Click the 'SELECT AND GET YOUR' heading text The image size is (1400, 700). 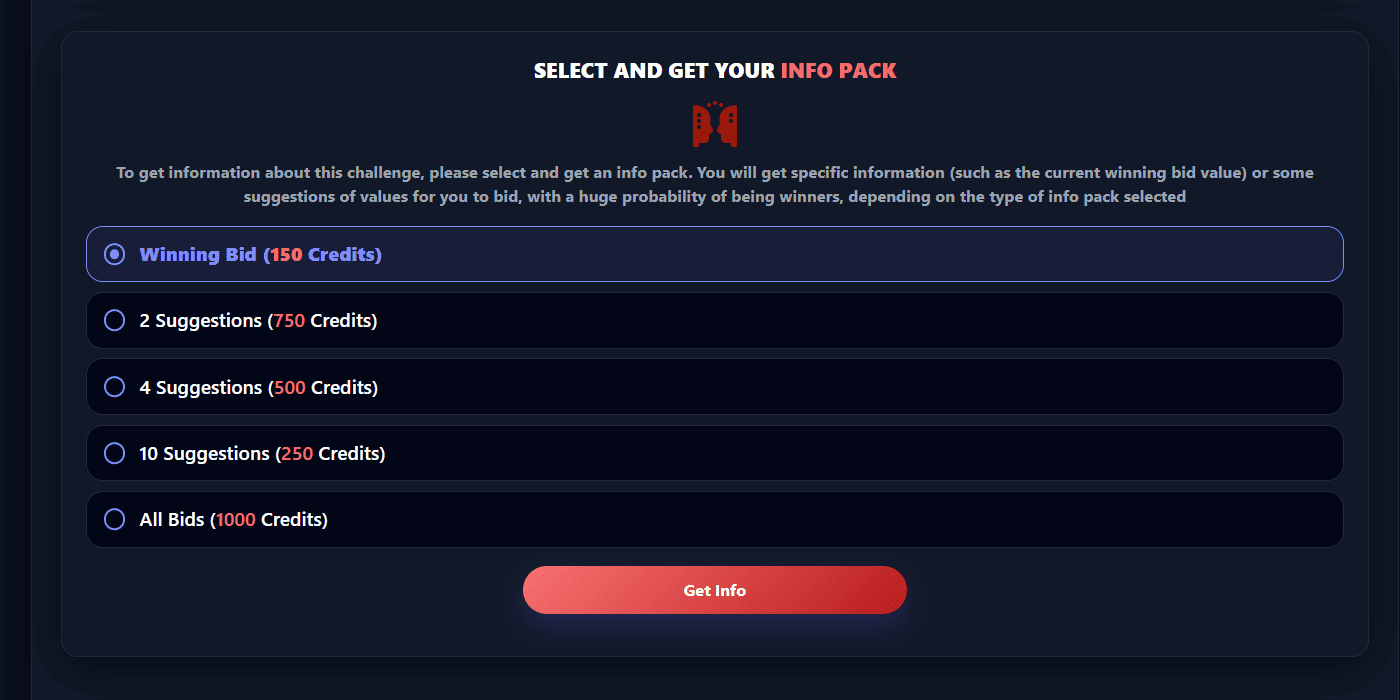[654, 71]
